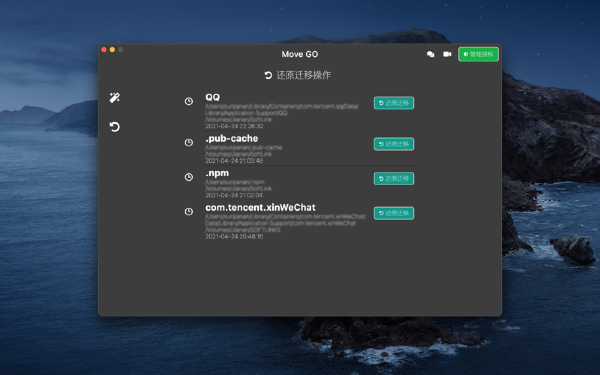Click the timestamp 2021-04-24 21:02:04

[234, 195]
